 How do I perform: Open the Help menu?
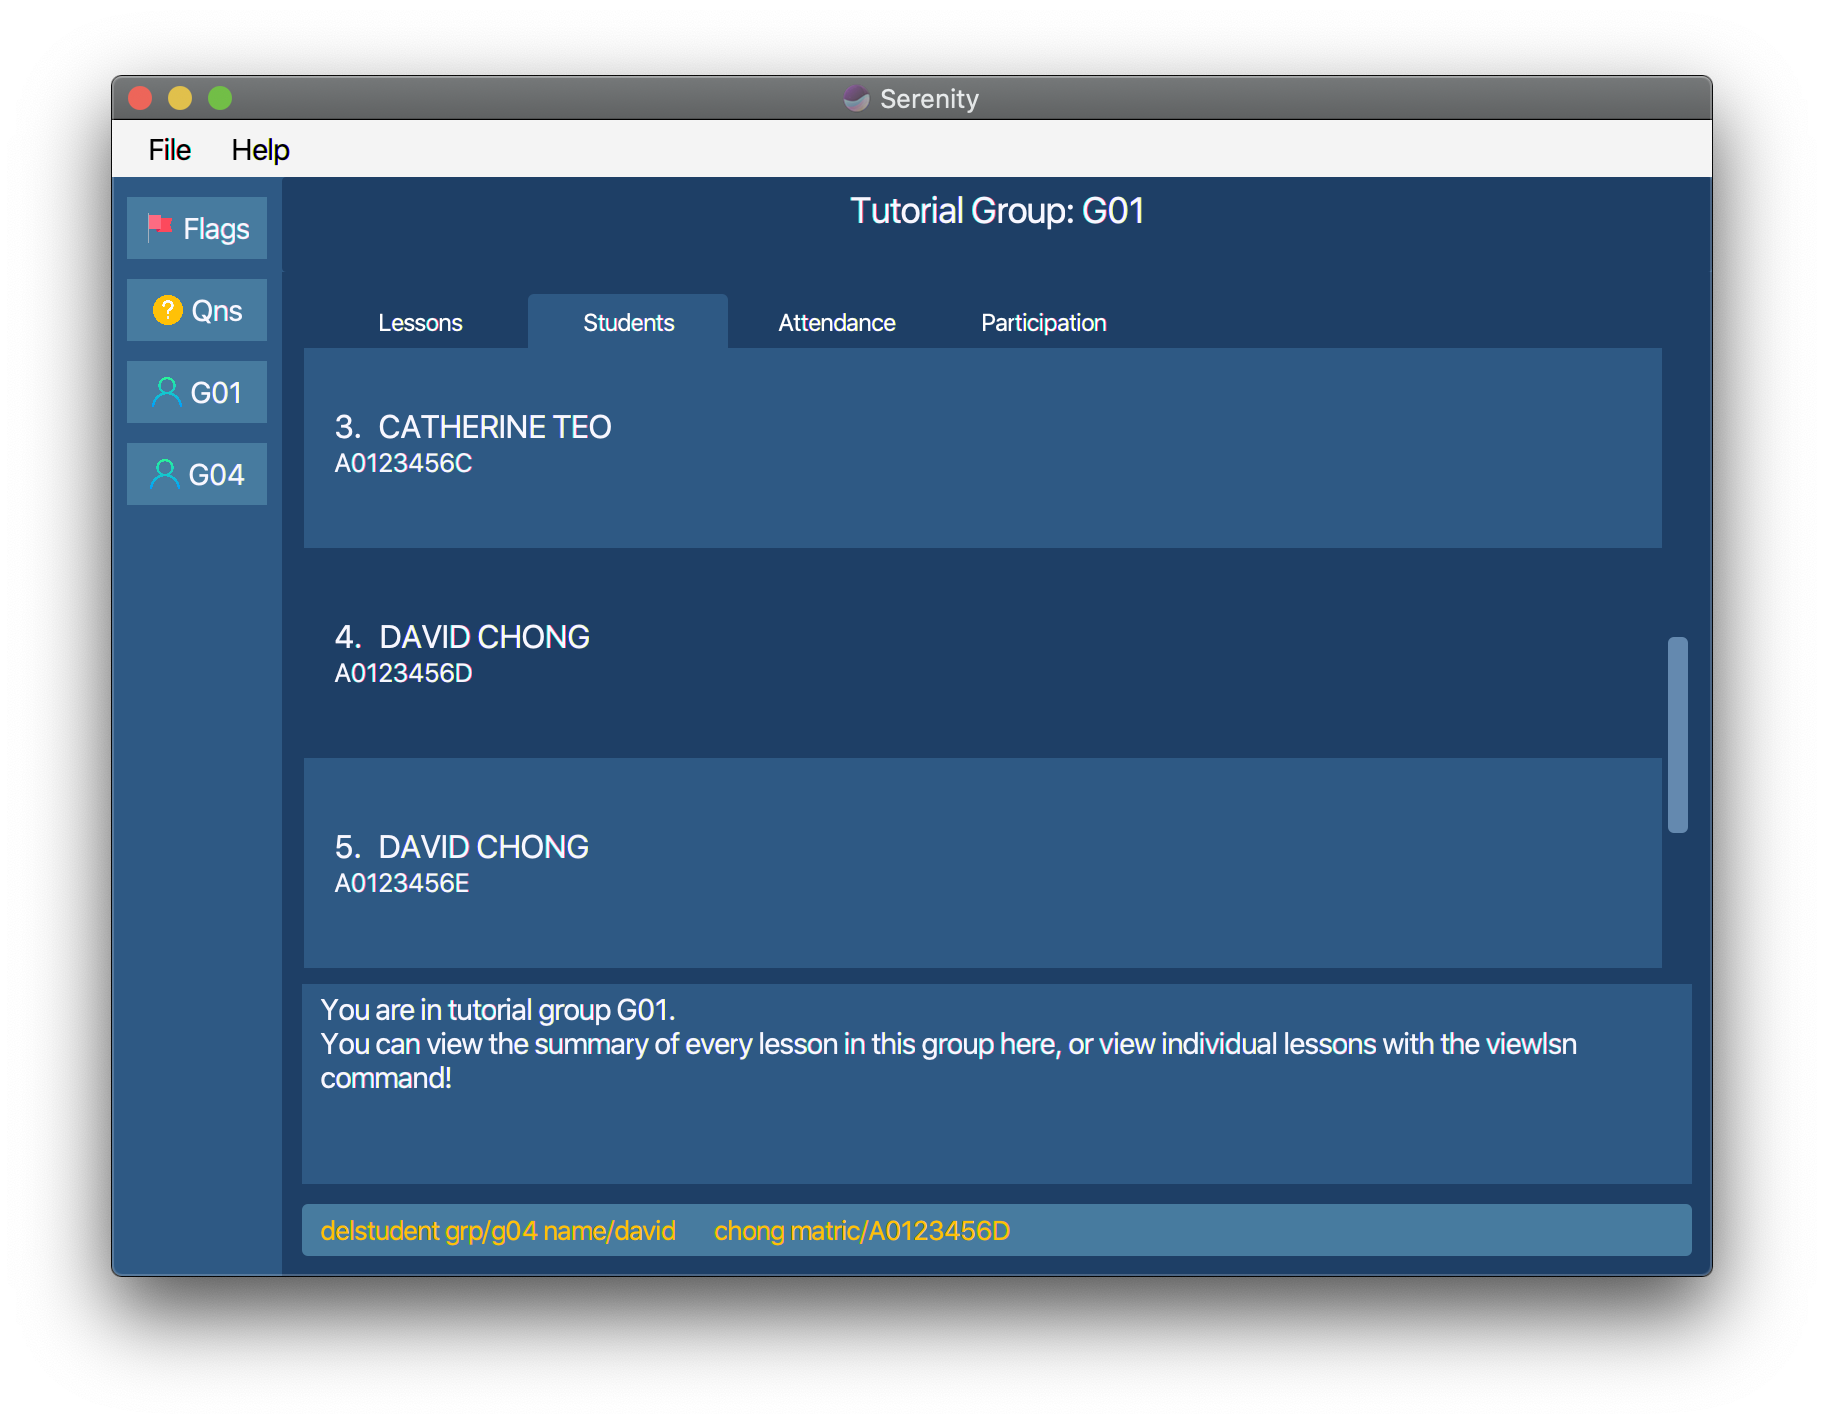(x=260, y=149)
